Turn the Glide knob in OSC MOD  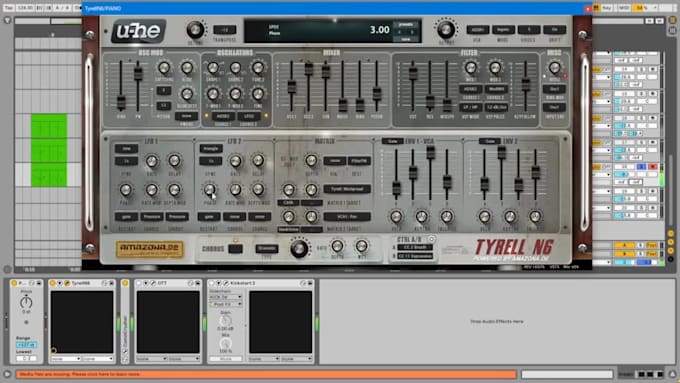(187, 68)
